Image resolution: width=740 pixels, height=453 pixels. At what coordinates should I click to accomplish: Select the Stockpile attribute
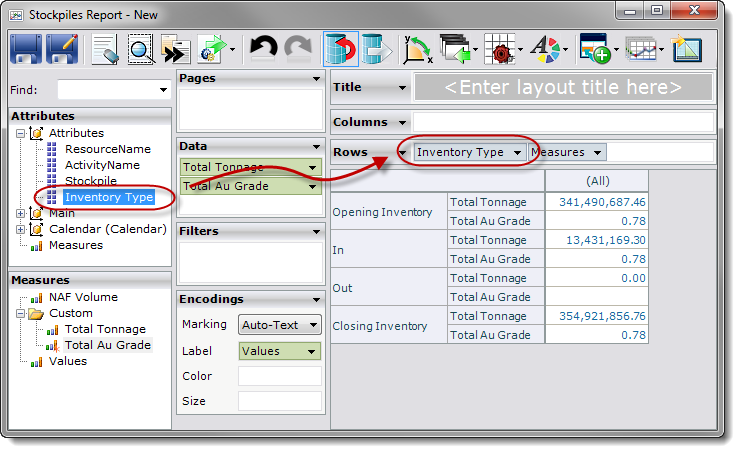[x=91, y=181]
